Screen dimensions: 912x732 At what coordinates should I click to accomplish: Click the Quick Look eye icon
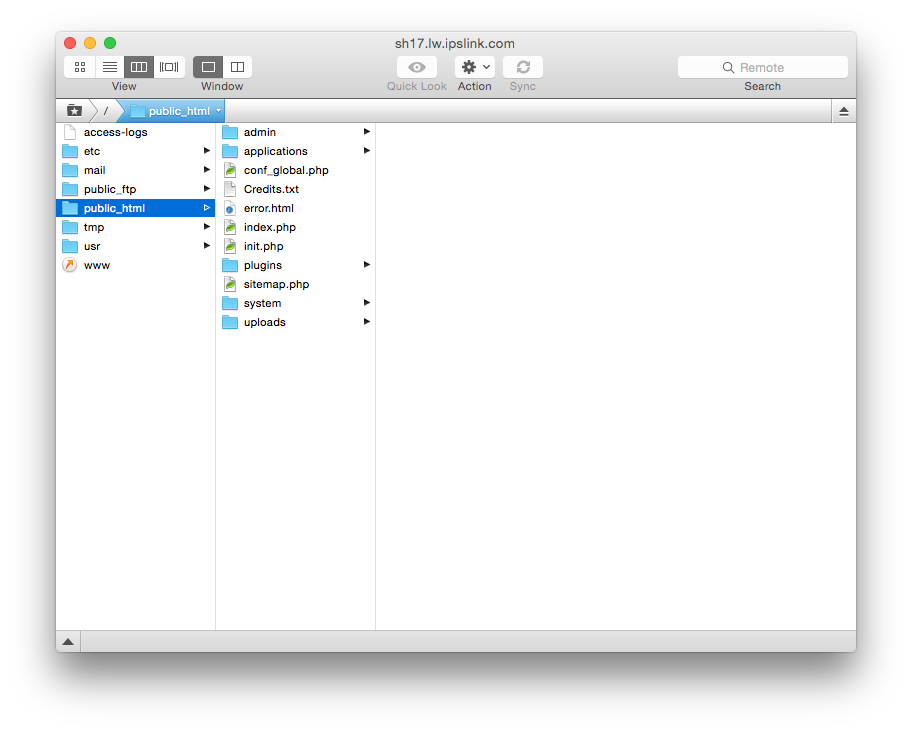(x=417, y=67)
